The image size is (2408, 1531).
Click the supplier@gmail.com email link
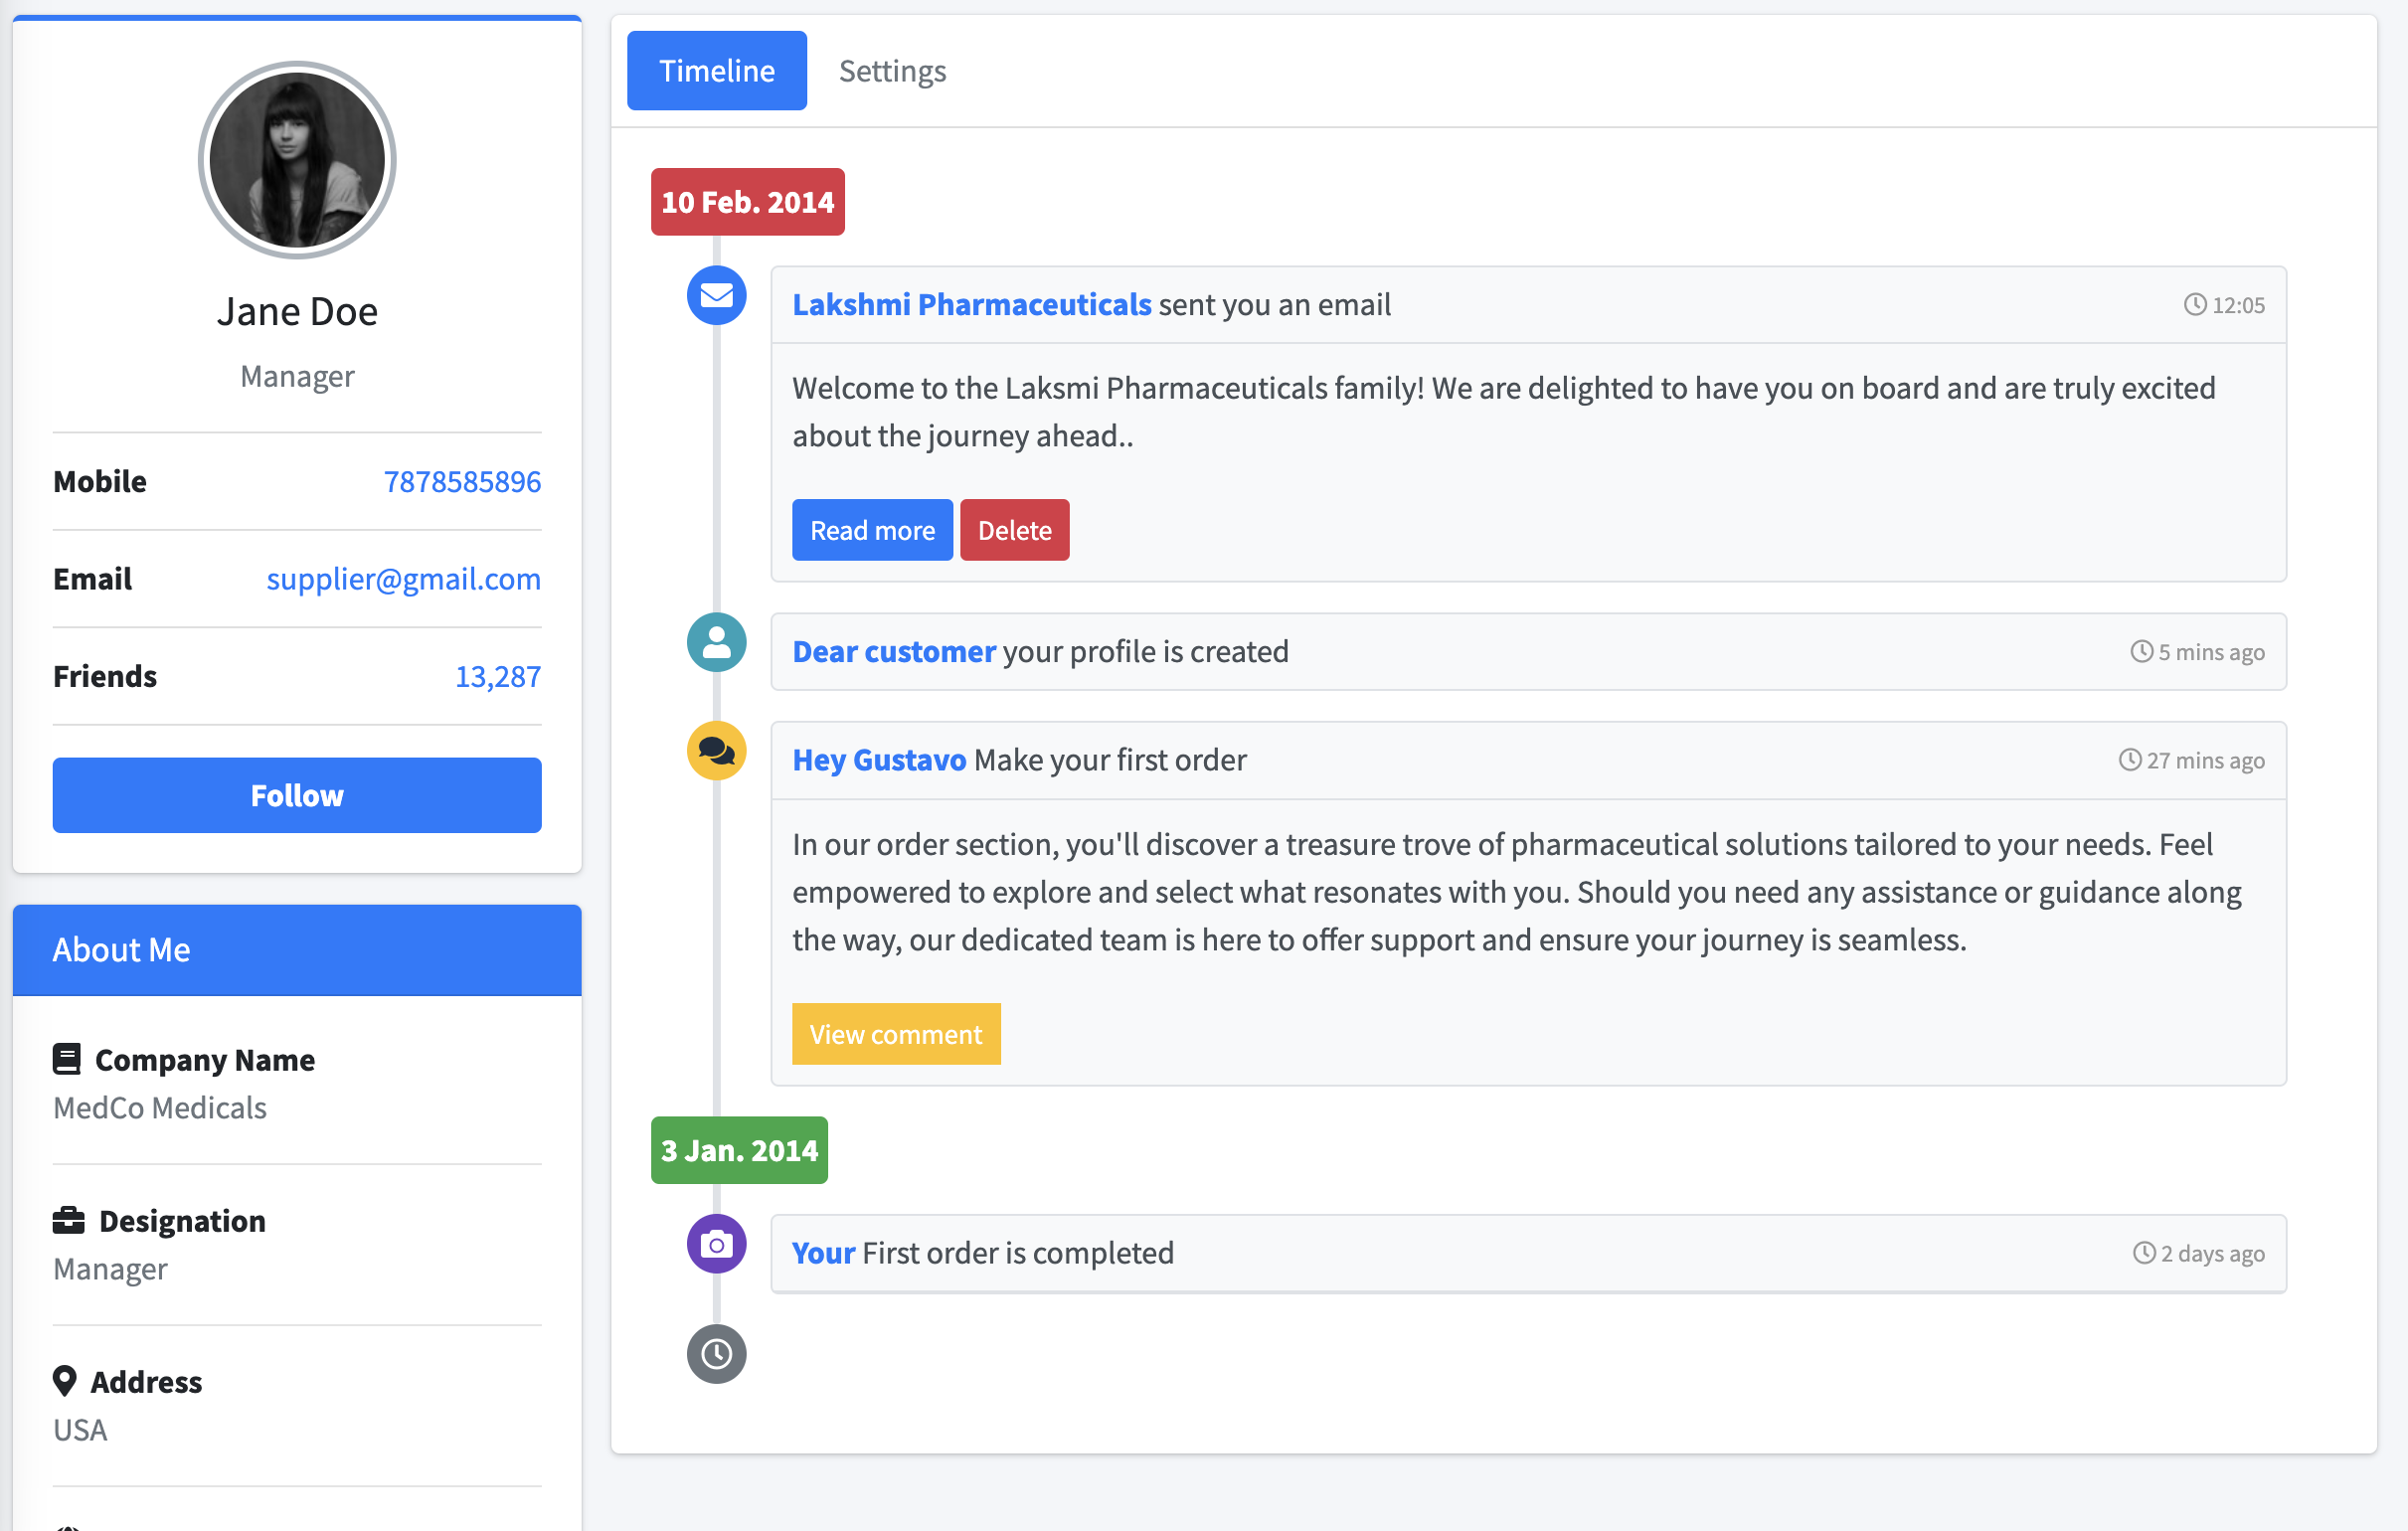pos(403,579)
